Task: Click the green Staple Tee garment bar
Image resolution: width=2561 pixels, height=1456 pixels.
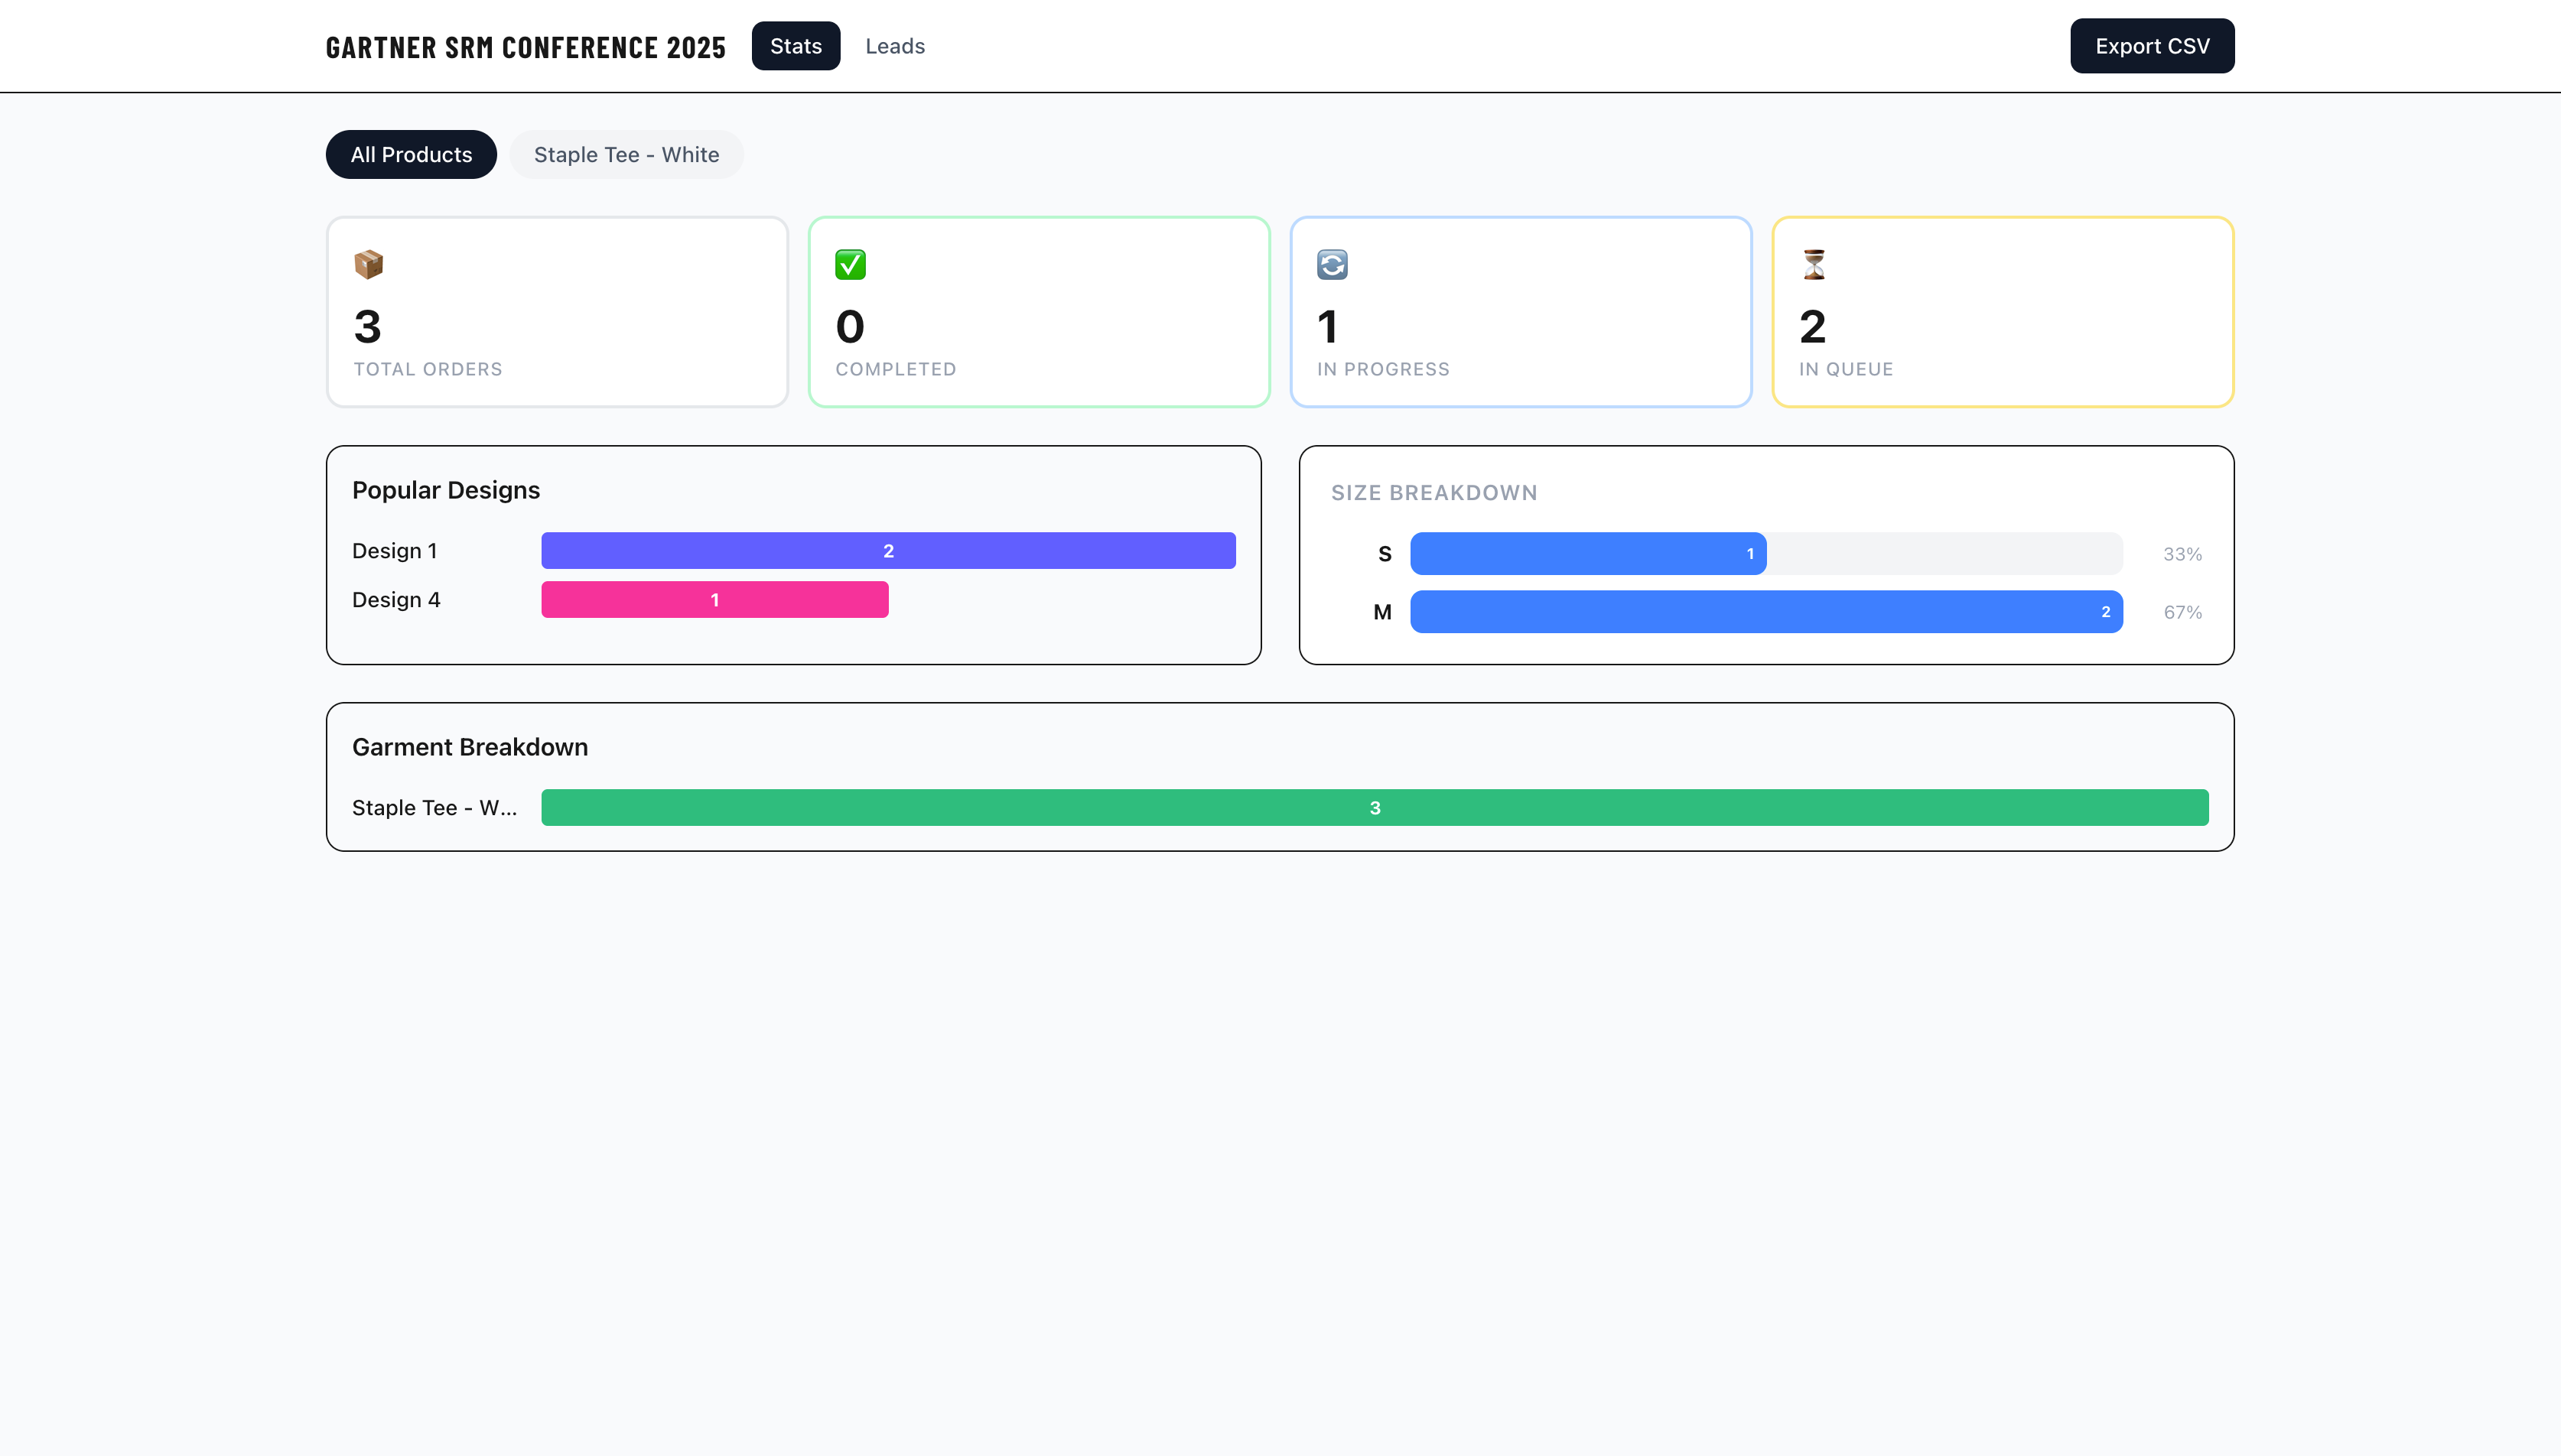Action: pyautogui.click(x=1374, y=808)
